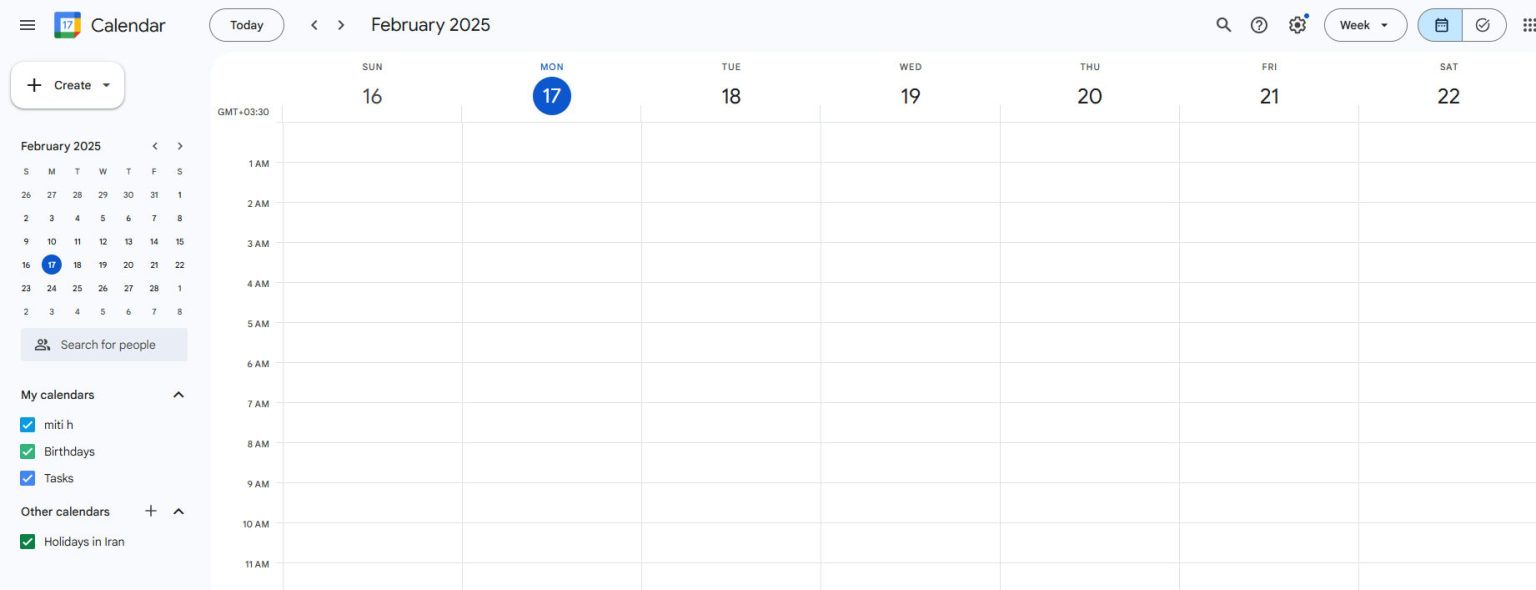Select day 17 in the mini calendar
1536x590 pixels.
[51, 264]
